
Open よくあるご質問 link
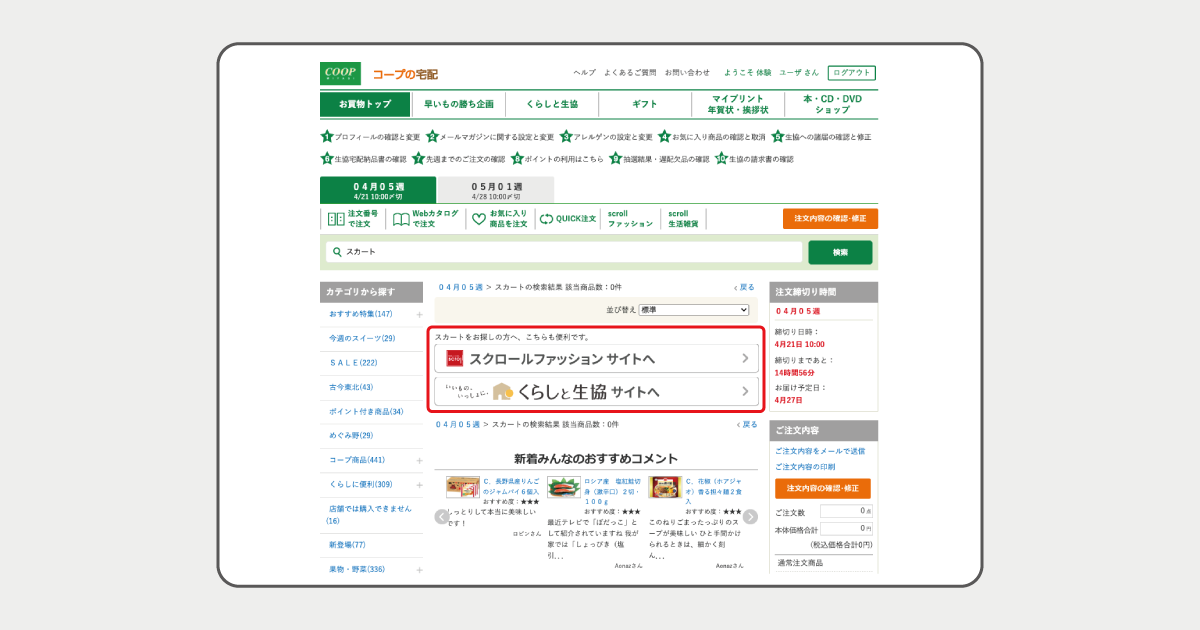pos(630,73)
